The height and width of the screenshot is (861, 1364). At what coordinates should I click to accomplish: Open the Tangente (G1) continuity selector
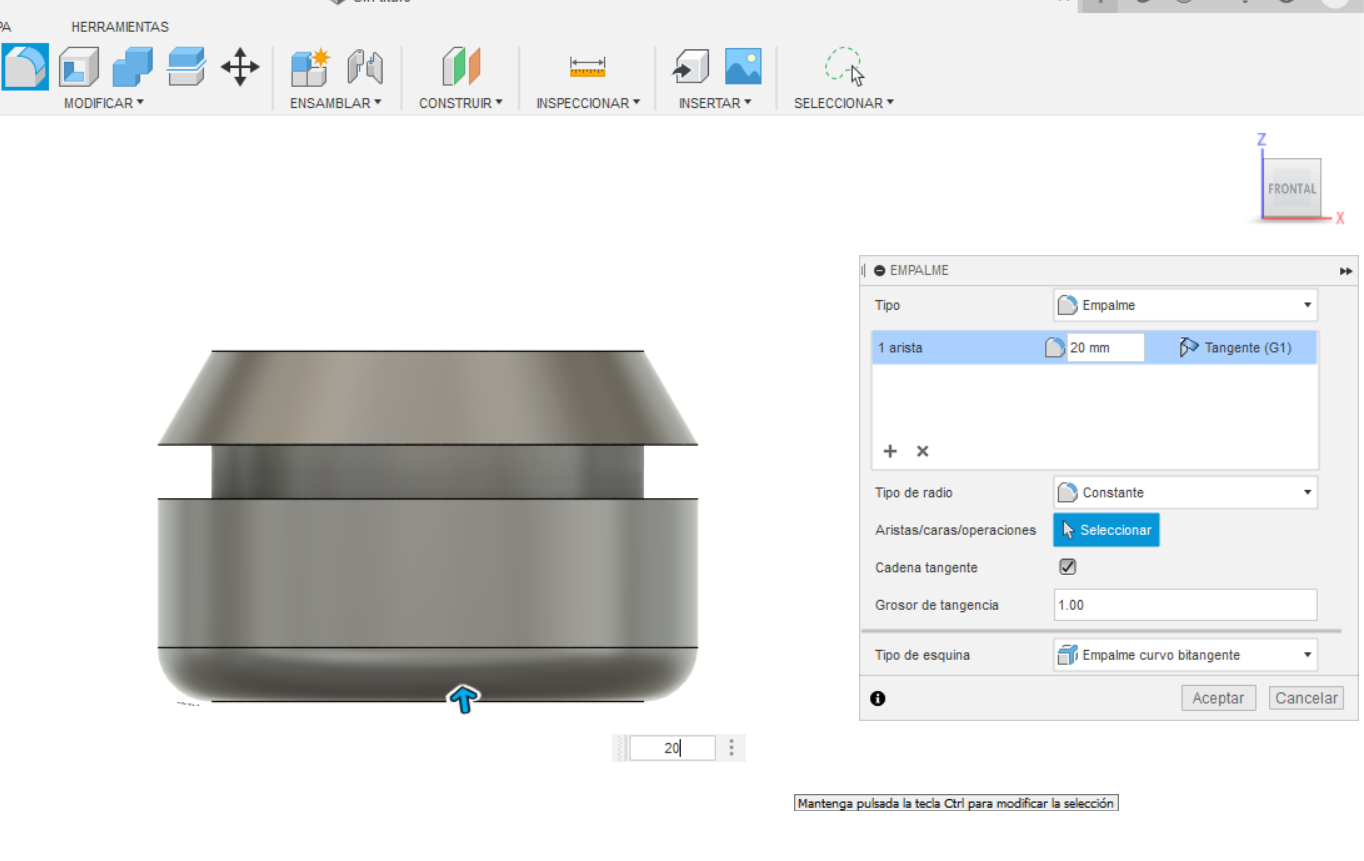(x=1235, y=348)
